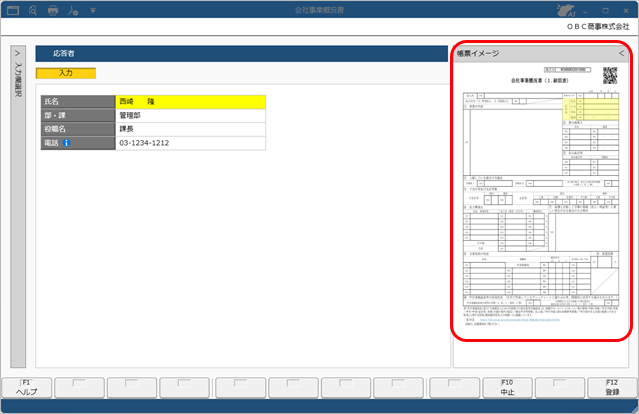Viewport: 639px width, 414px height.
Task: Click the F12 登録 button
Action: pyautogui.click(x=612, y=388)
